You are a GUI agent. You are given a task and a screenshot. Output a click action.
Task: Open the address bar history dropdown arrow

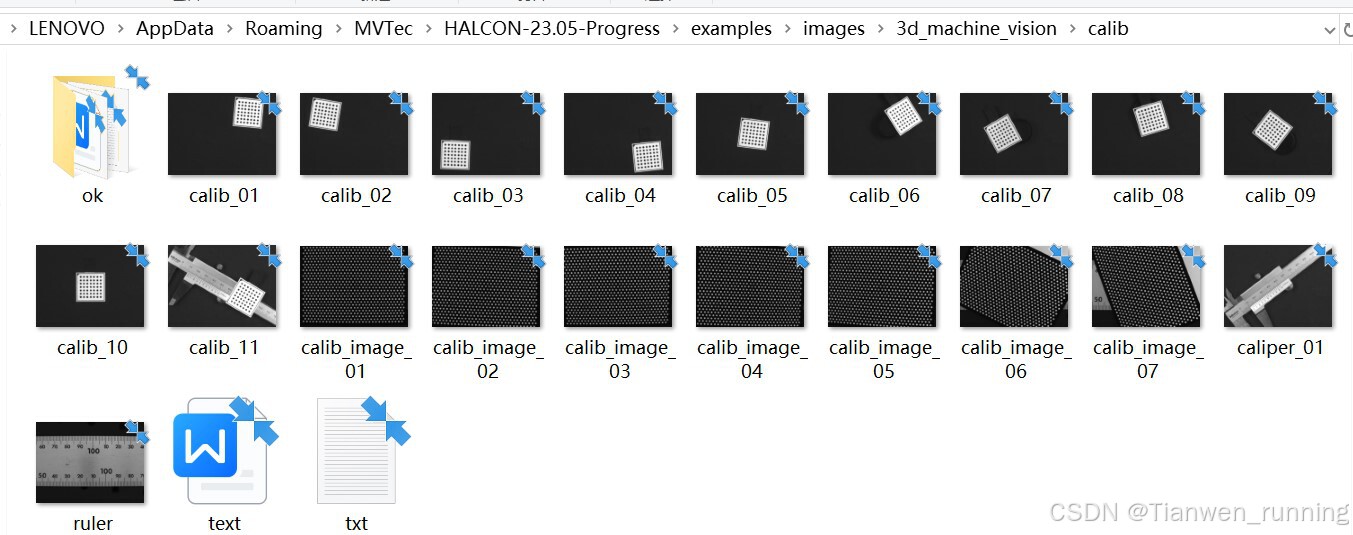1329,30
